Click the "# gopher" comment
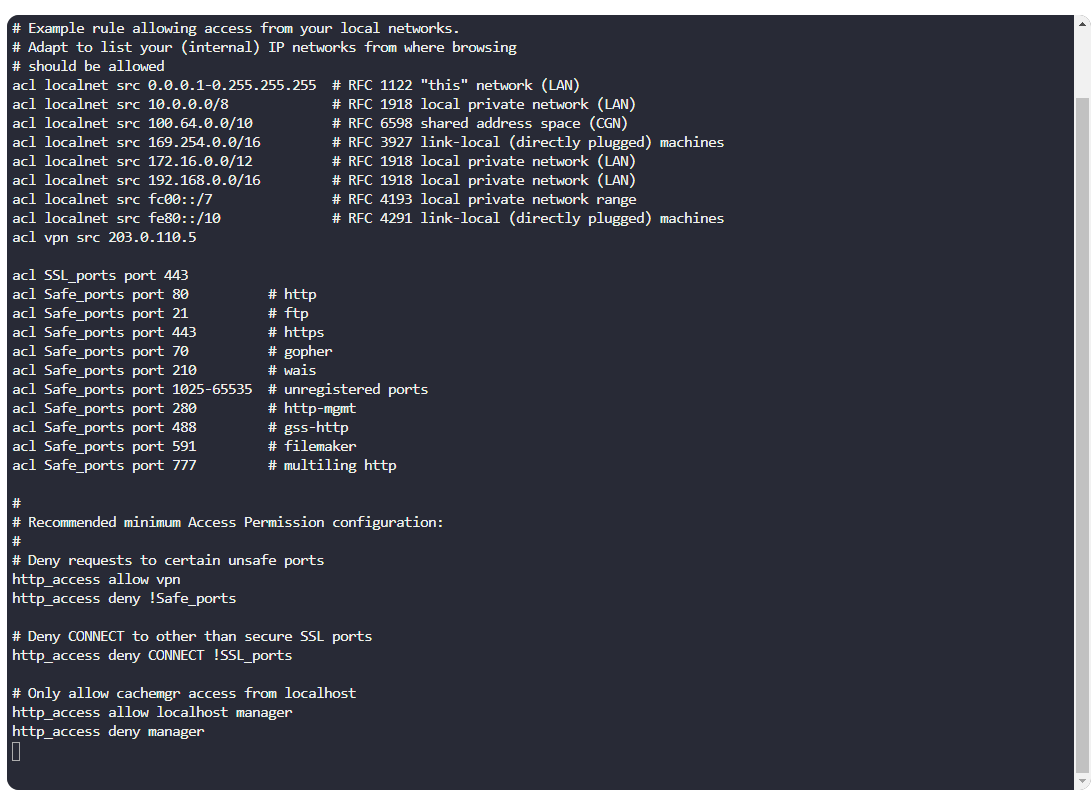 click(x=300, y=351)
